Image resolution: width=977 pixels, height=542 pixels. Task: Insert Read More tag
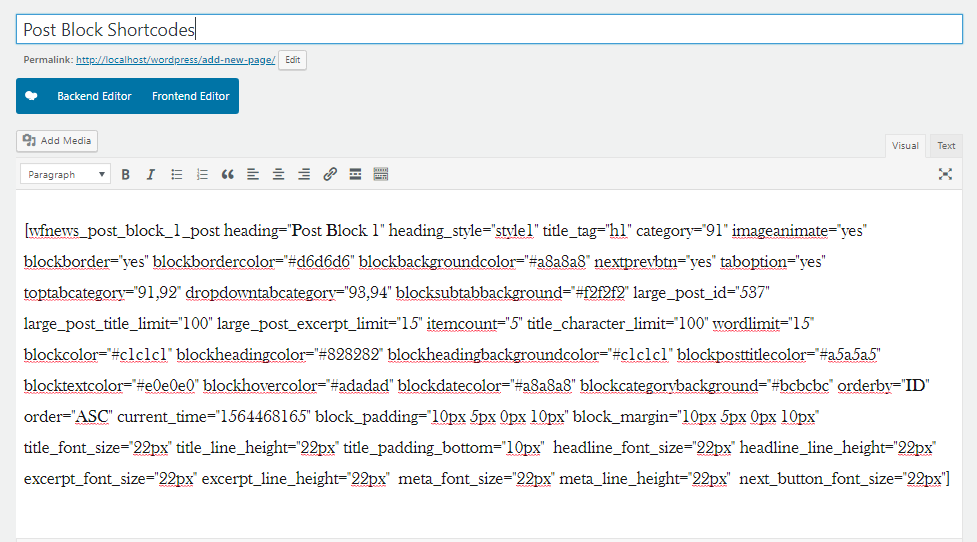point(355,174)
